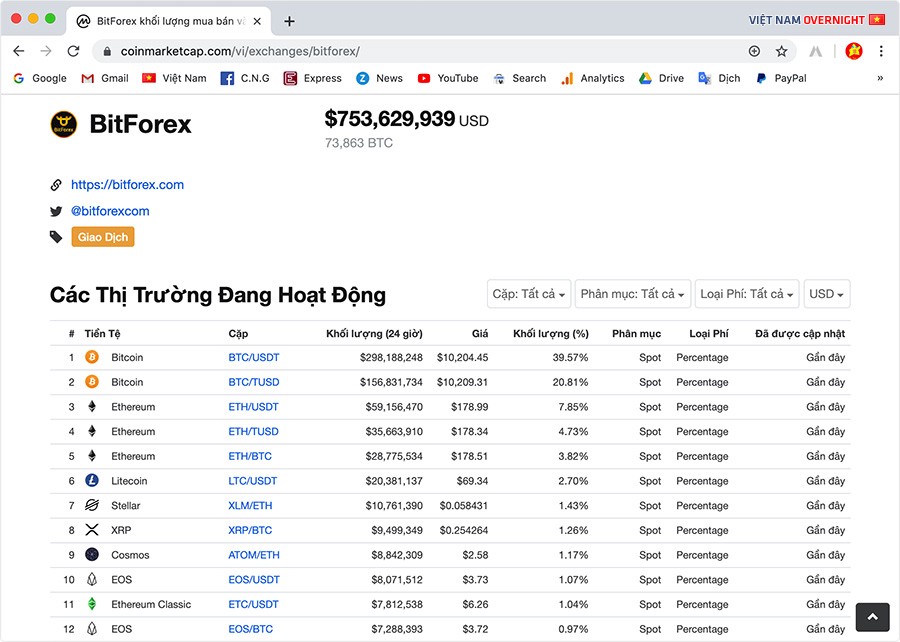
Task: Open the Cặp: Tất cả dropdown
Action: (x=529, y=294)
